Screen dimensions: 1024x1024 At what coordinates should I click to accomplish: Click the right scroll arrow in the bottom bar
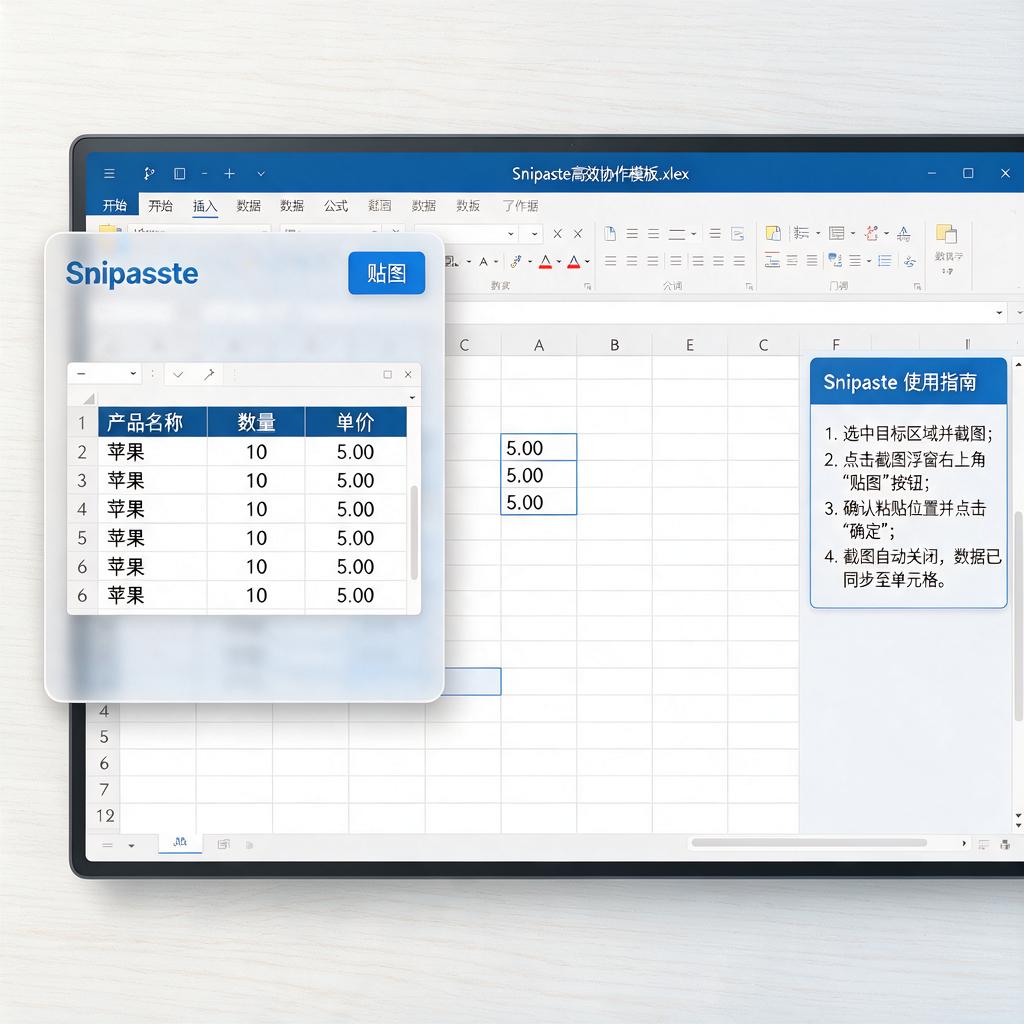964,844
